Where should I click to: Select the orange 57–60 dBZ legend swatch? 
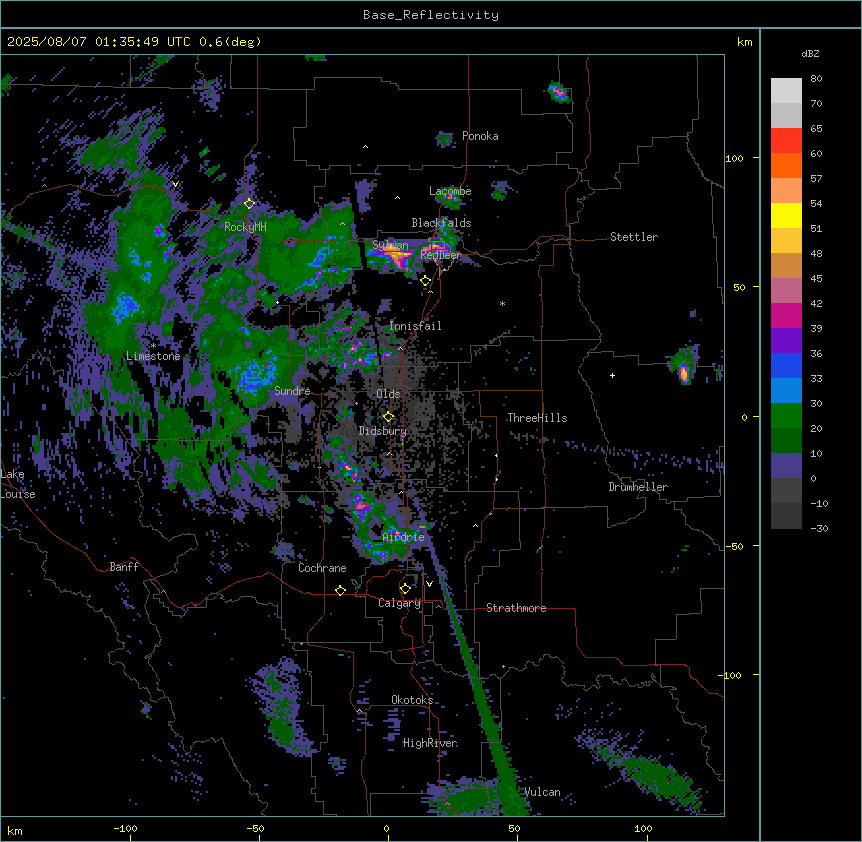(786, 165)
